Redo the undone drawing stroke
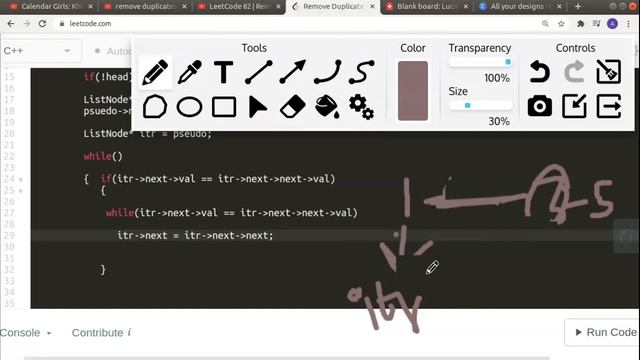Screen dimensions: 640x360 click(574, 72)
